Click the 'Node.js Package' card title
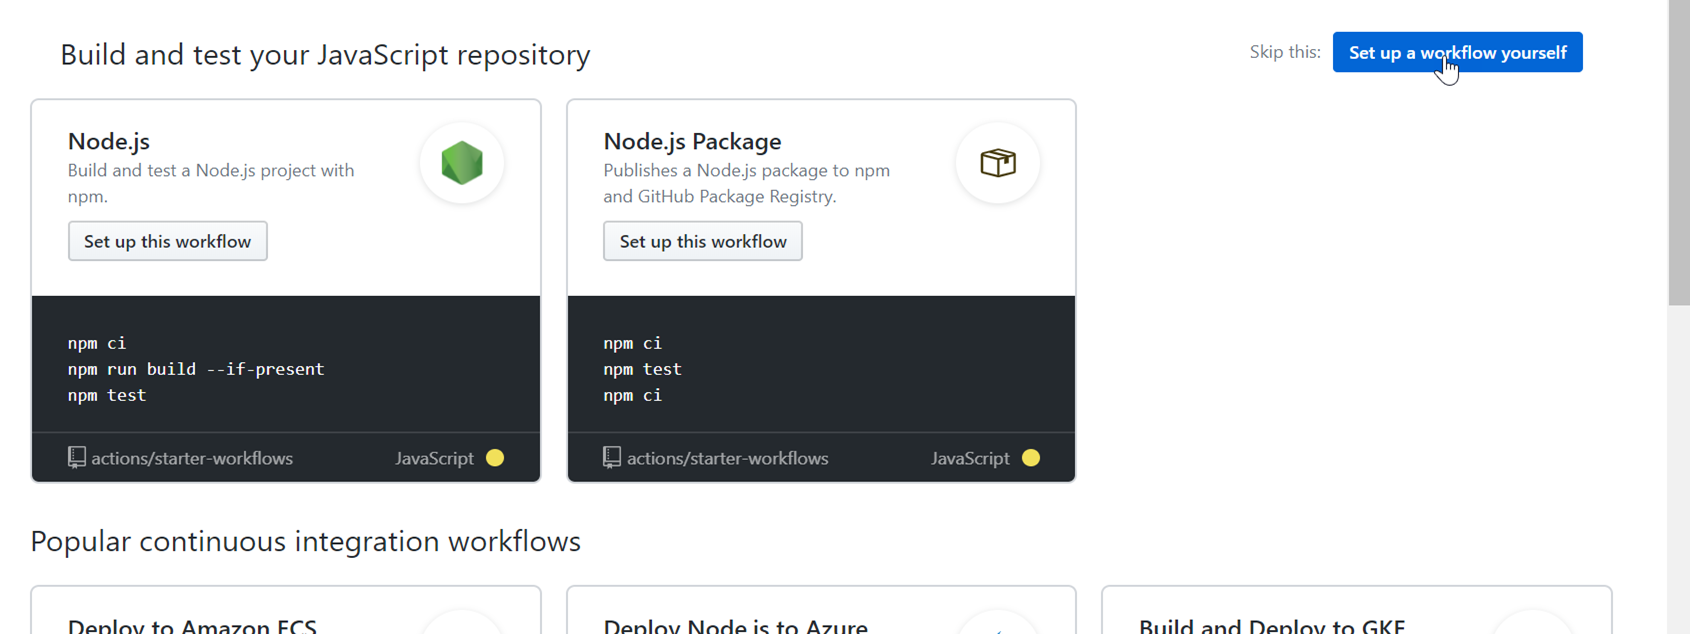1690x634 pixels. click(693, 141)
